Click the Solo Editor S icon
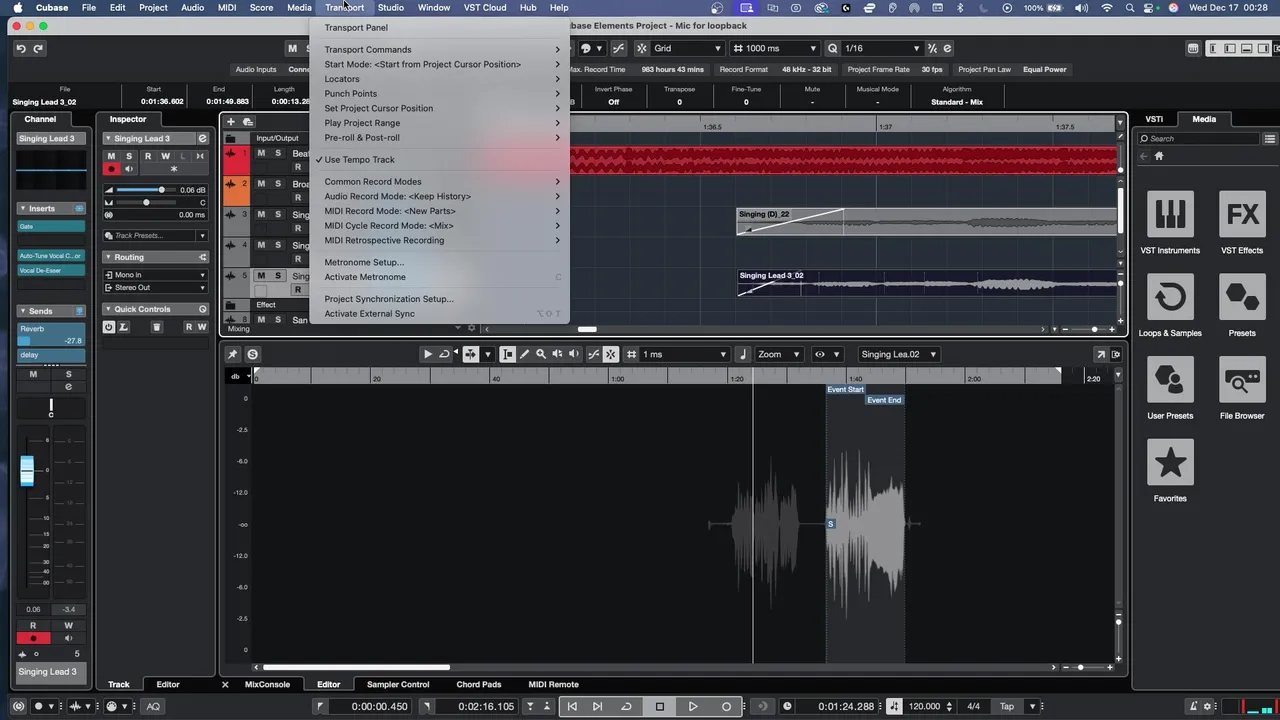 252,354
